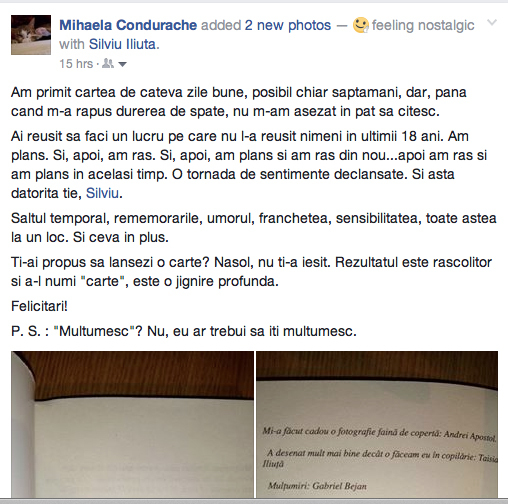The height and width of the screenshot is (504, 508).
Task: Open the post options chevron menu
Action: (x=492, y=22)
